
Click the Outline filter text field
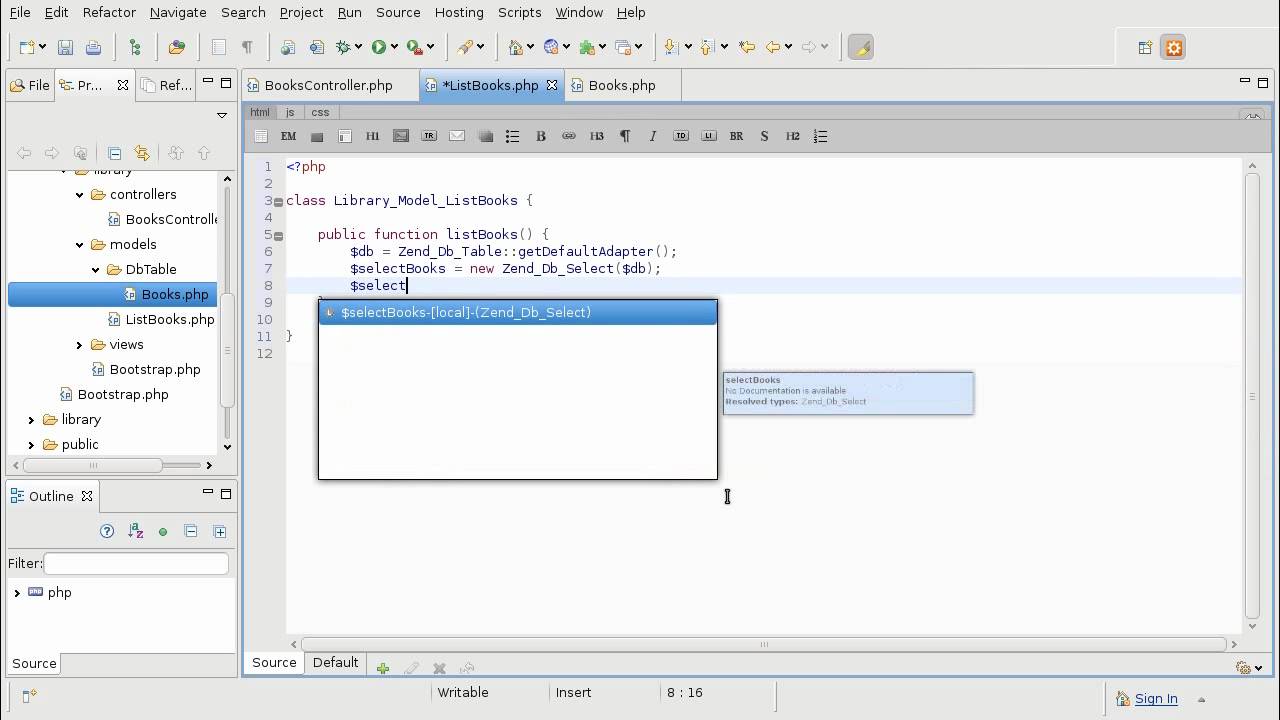pos(136,563)
